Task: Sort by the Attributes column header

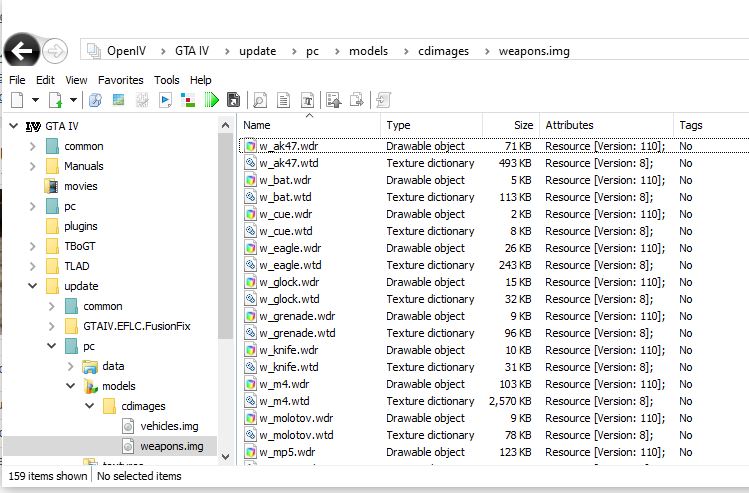Action: pyautogui.click(x=606, y=125)
